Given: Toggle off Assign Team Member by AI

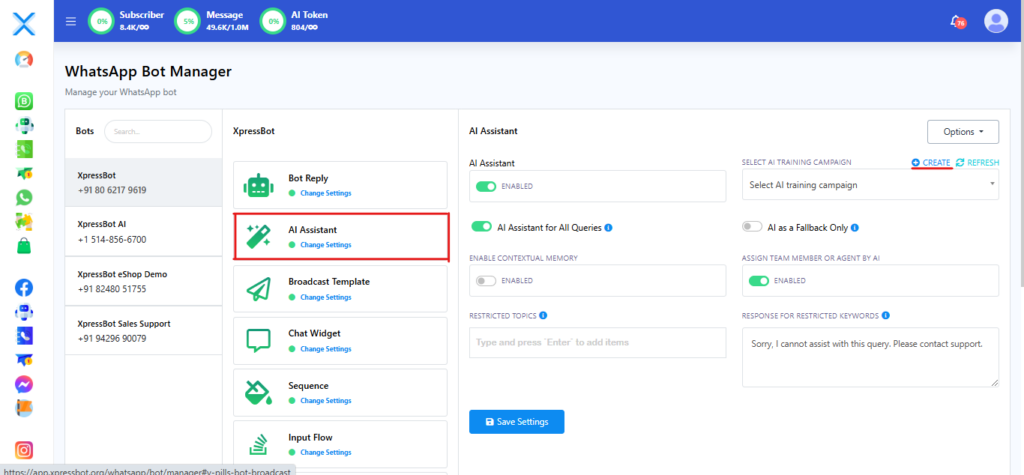Looking at the screenshot, I should (x=759, y=281).
